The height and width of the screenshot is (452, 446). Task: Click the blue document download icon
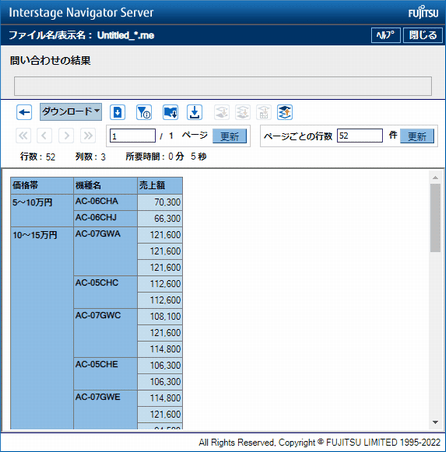[117, 112]
